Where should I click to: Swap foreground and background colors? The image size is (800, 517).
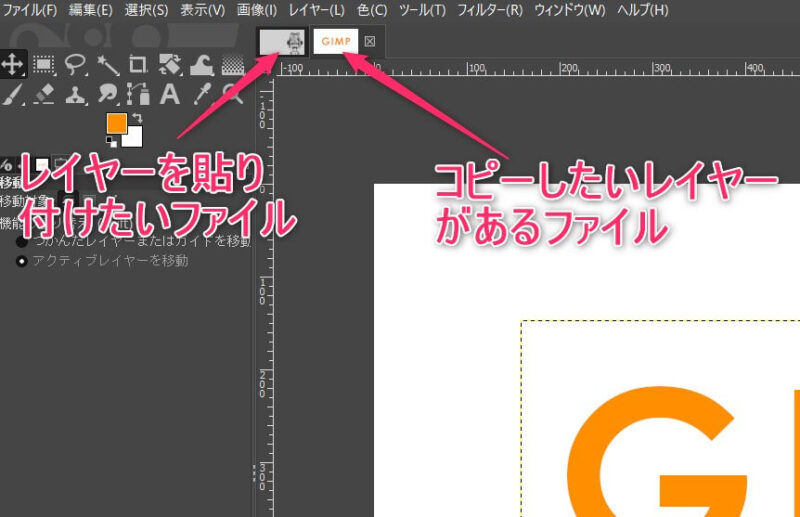coord(137,118)
